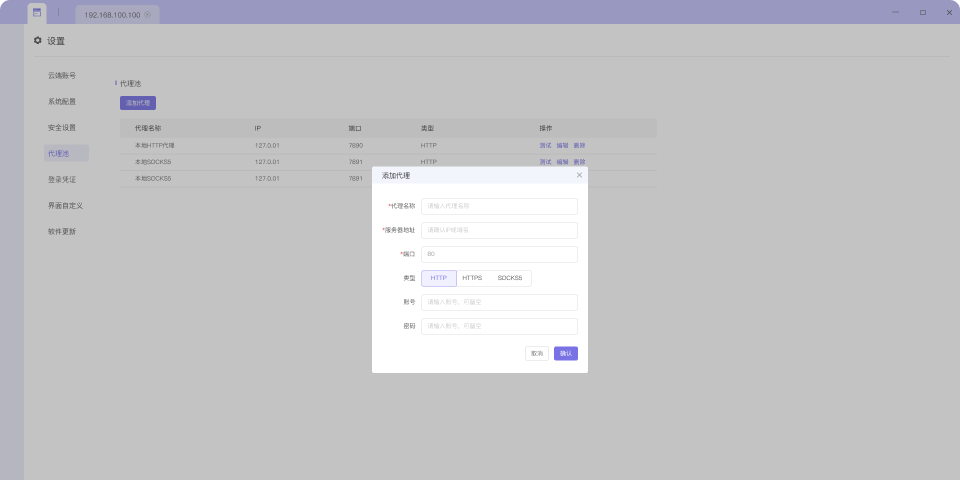Viewport: 960px width, 480px height.
Task: Focus the 代理名称 input field
Action: coord(499,206)
